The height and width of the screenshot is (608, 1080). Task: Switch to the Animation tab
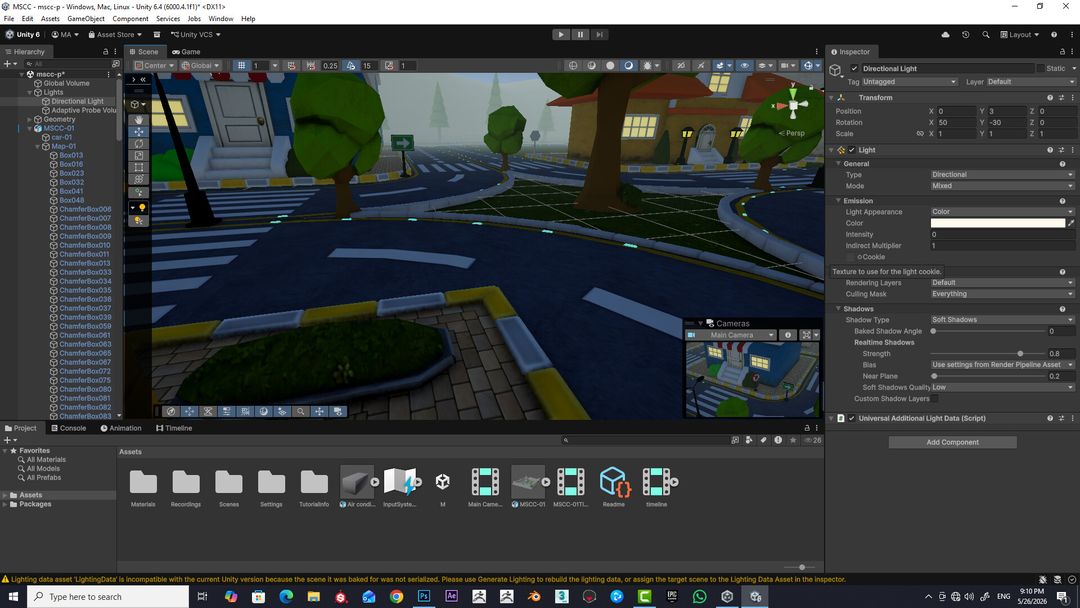click(x=121, y=428)
